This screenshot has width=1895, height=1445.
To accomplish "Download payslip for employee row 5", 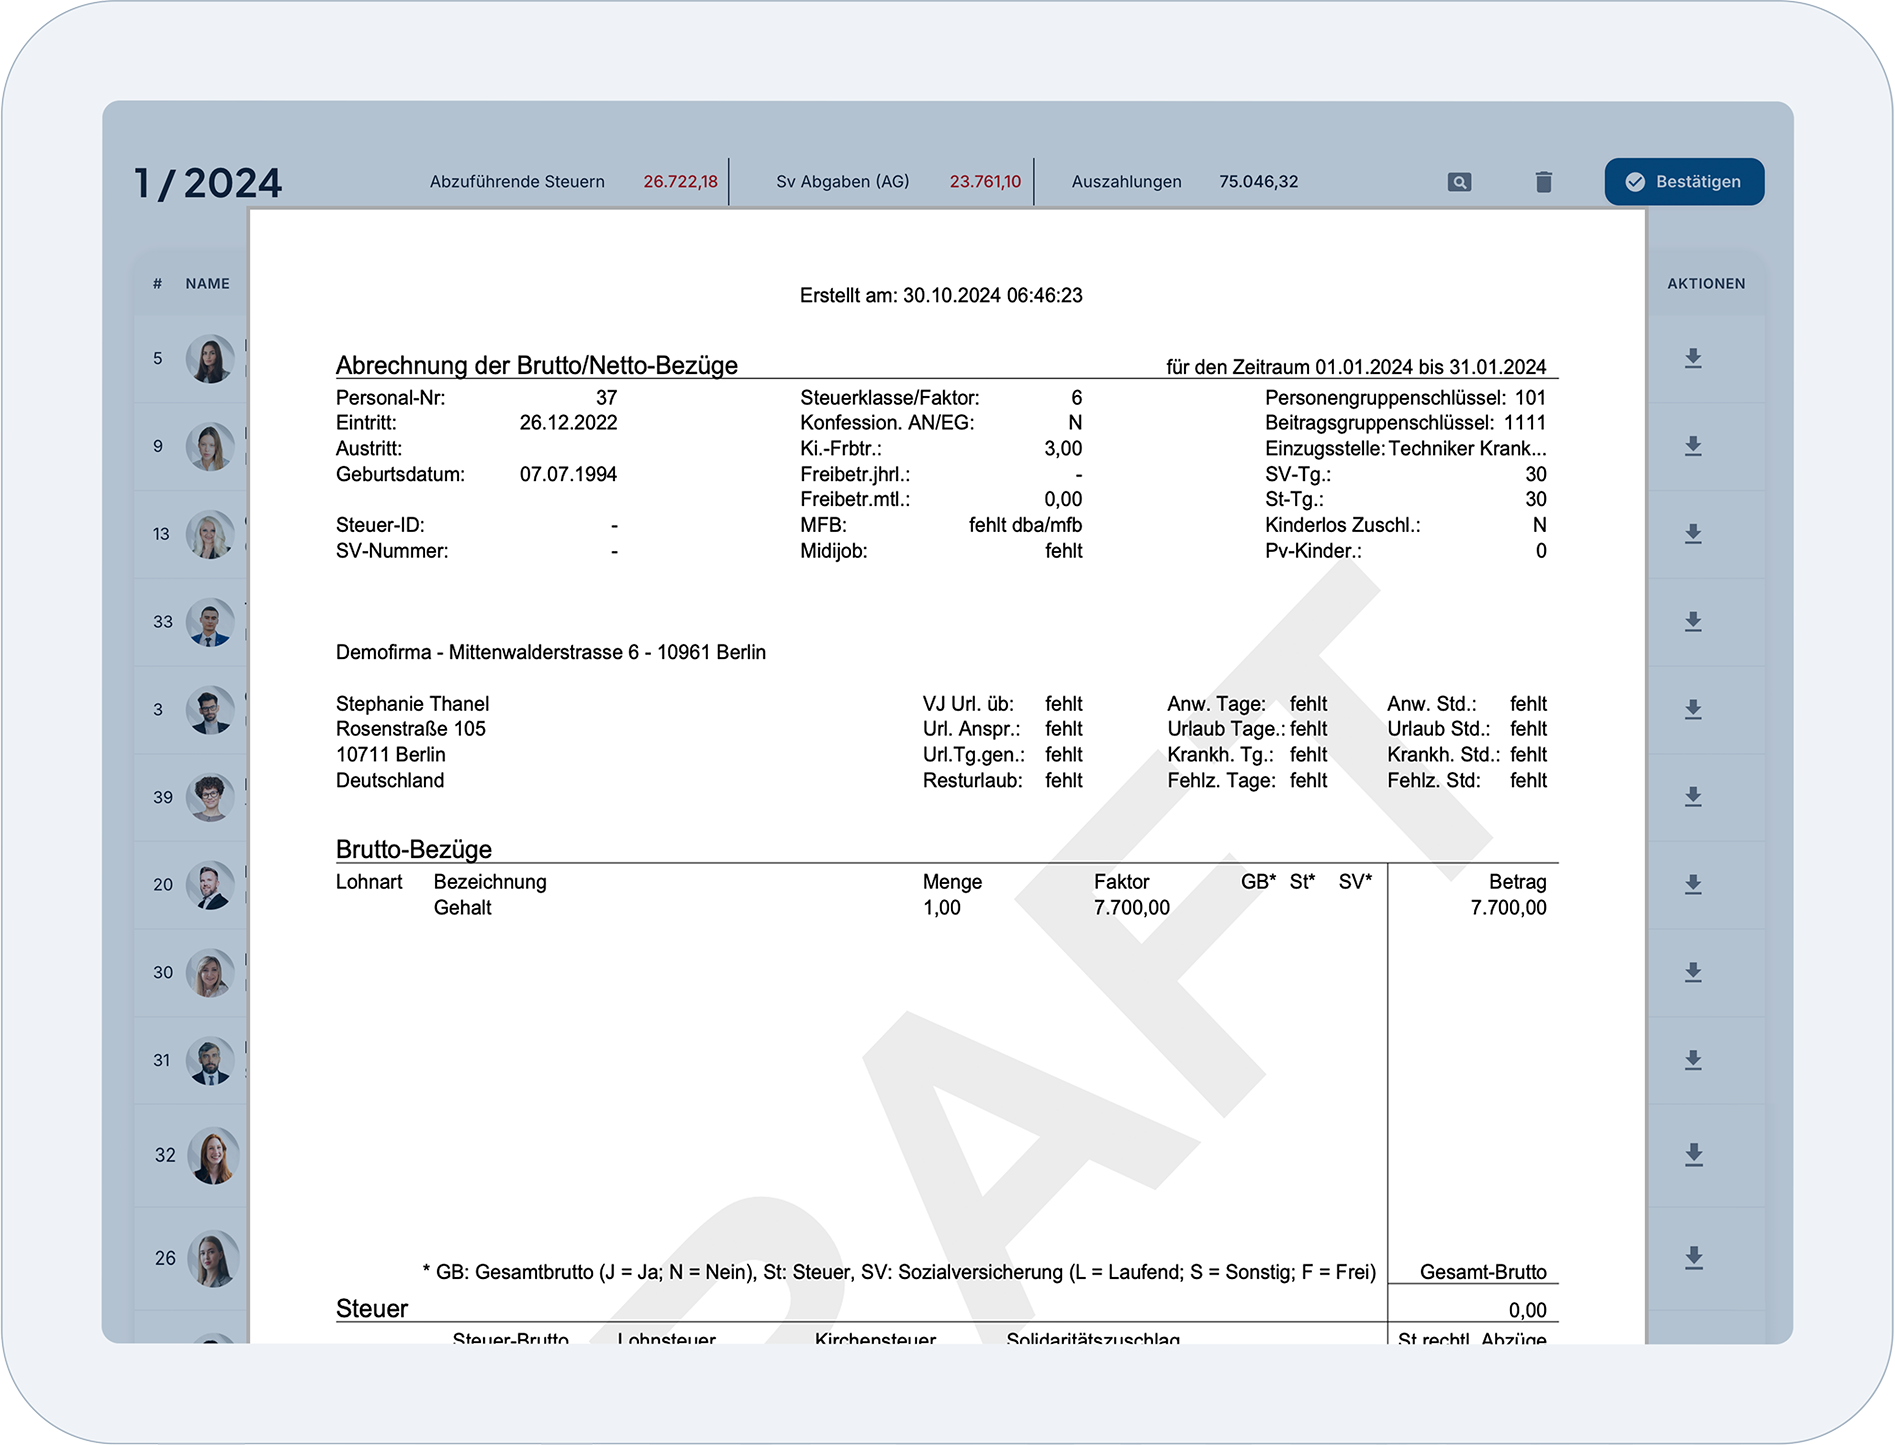I will (x=1693, y=358).
